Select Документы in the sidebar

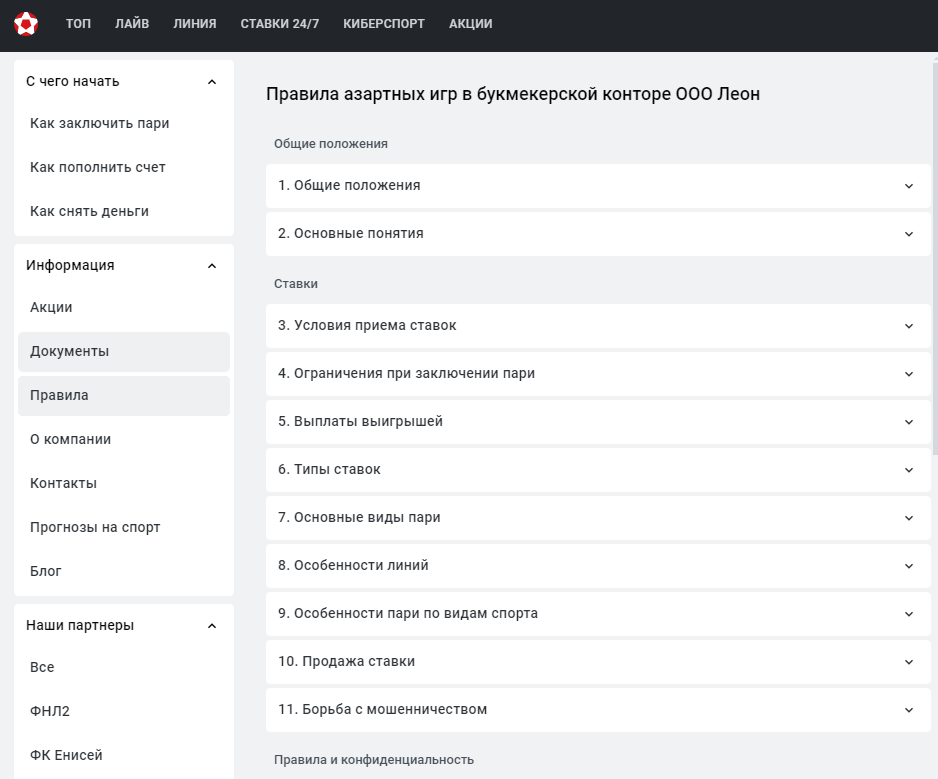124,351
